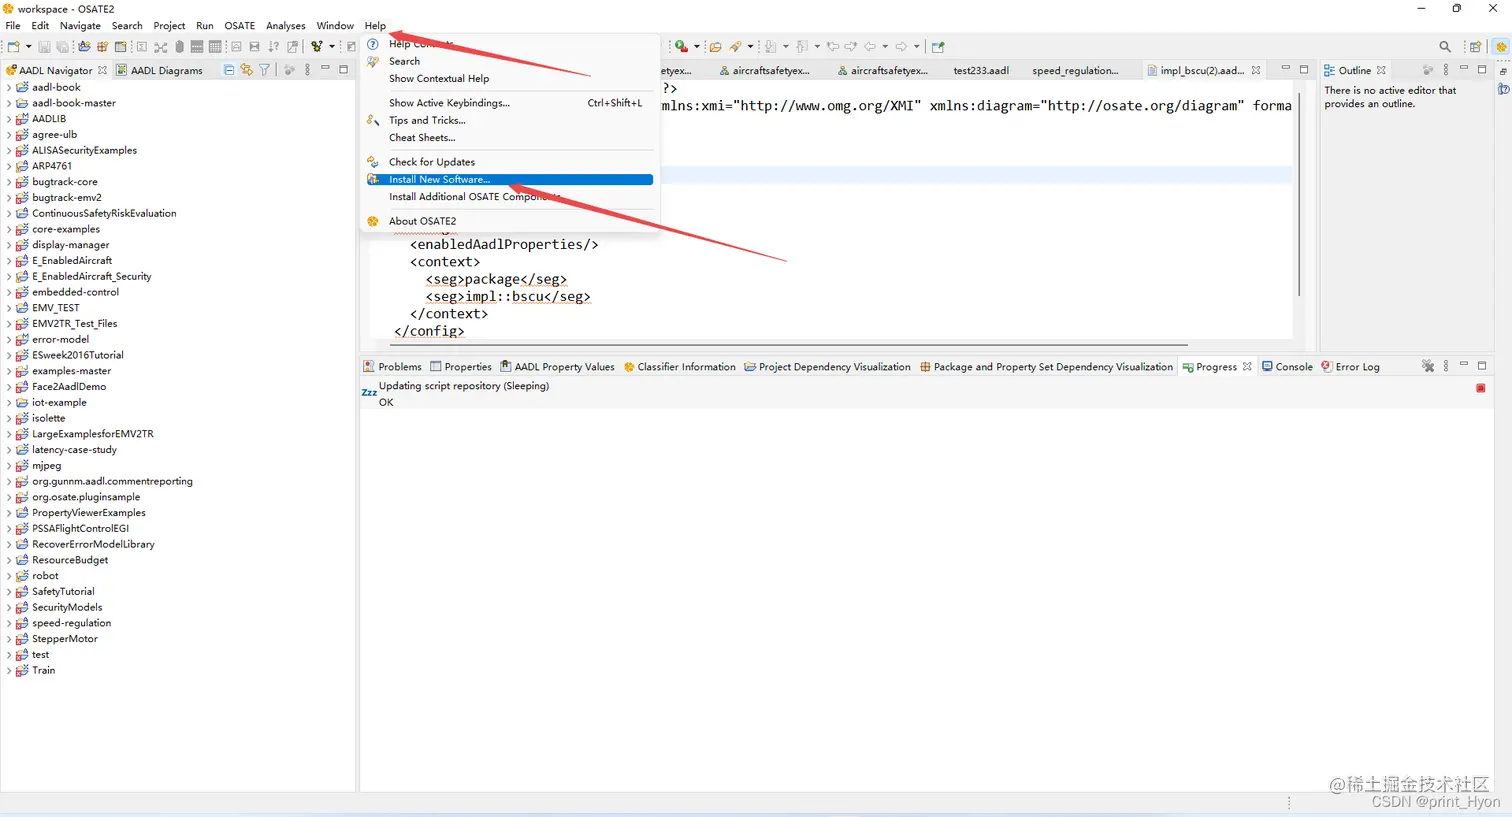Click the forward navigation arrow icon
Screen dimensions: 1512x817
901,46
